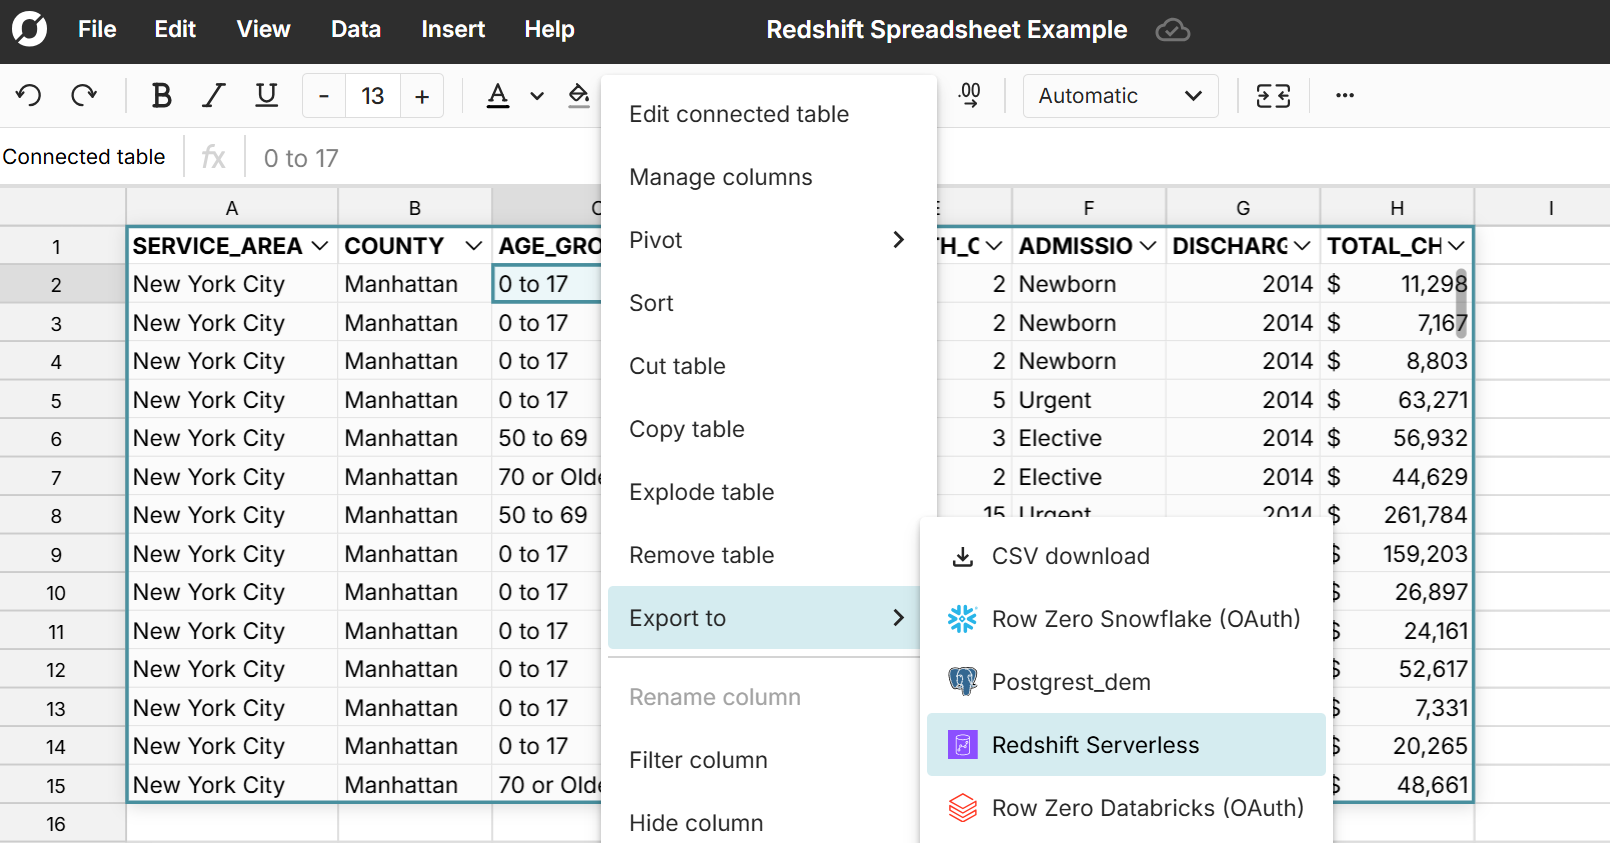This screenshot has width=1610, height=843.
Task: Click the Row Zero logo icon
Action: 30,29
